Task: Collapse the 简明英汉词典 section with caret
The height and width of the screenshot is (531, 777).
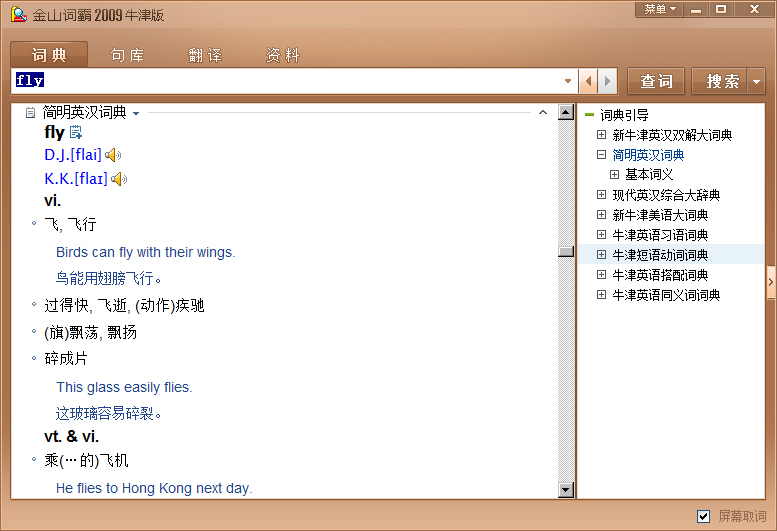Action: click(x=543, y=113)
